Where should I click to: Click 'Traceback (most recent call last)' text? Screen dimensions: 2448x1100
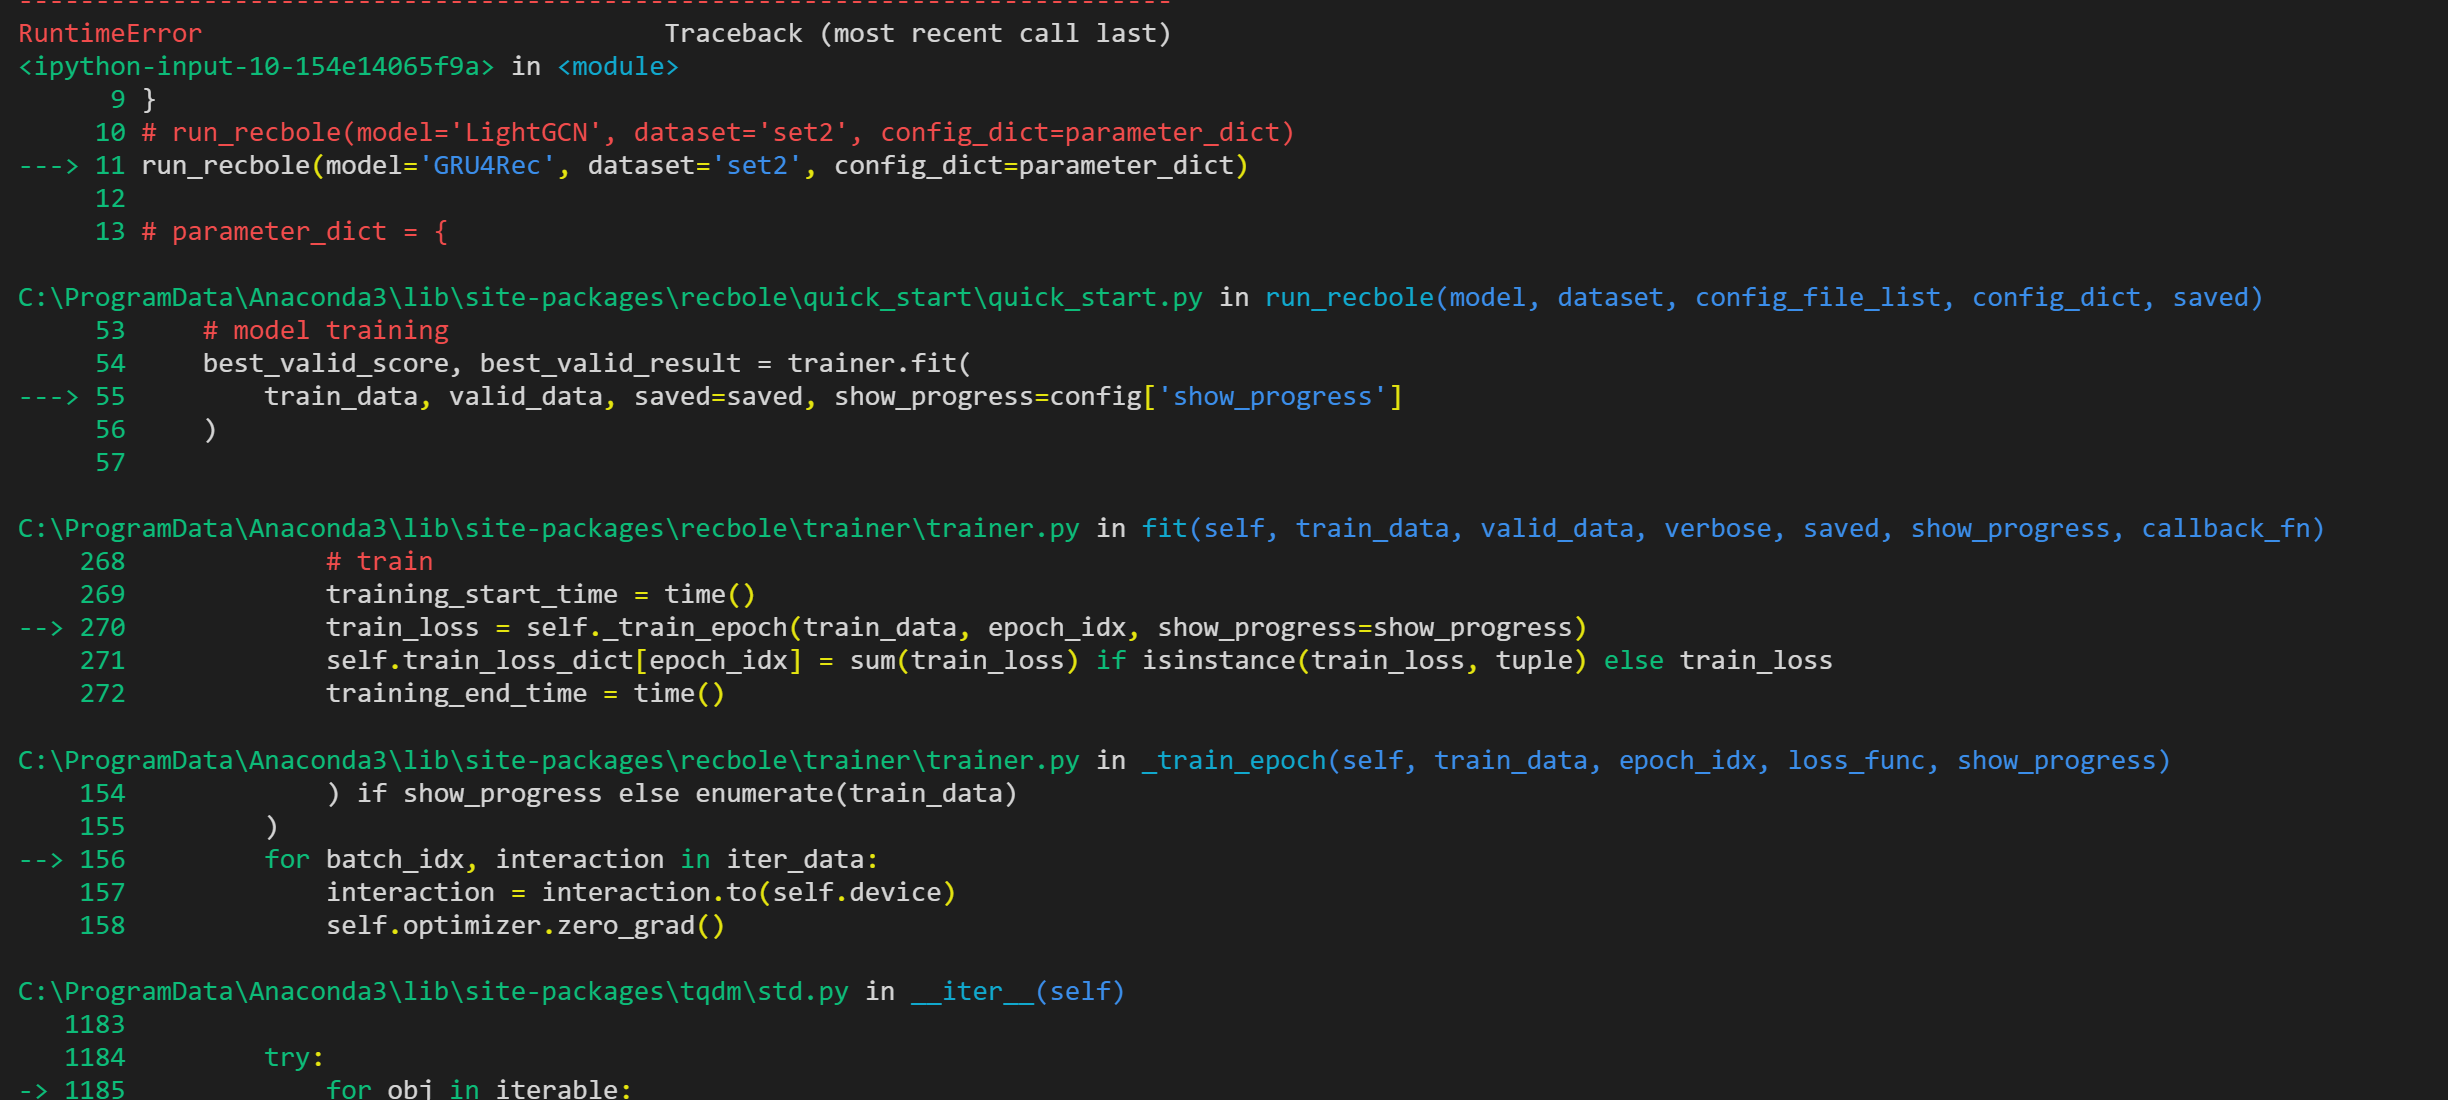pyautogui.click(x=917, y=33)
